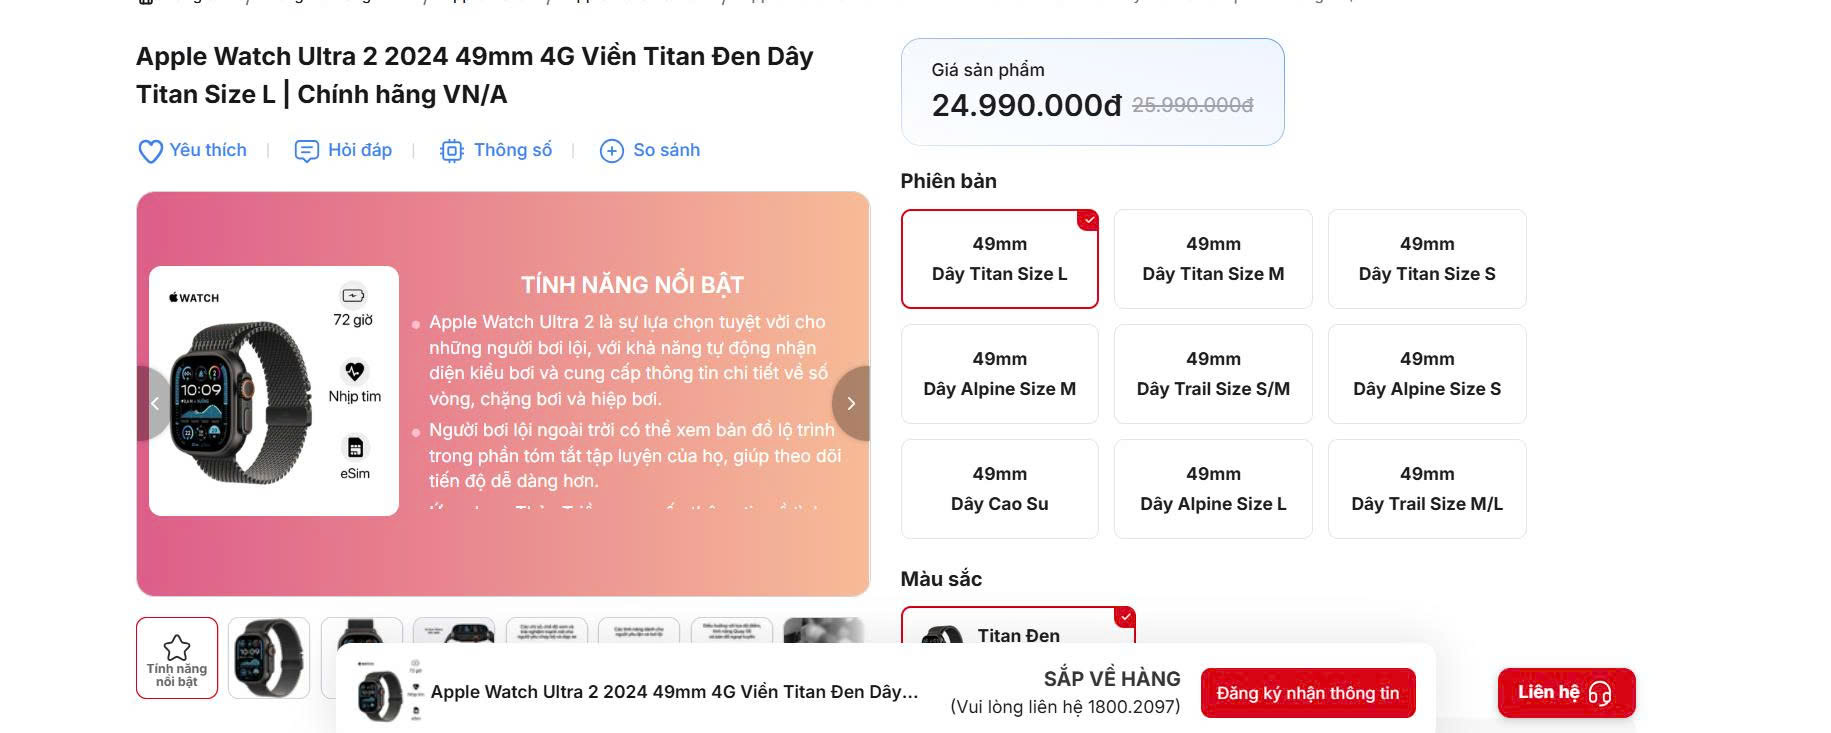The width and height of the screenshot is (1831, 733).
Task: Choose 49mm Dây Alpine Size M option
Action: 999,374
